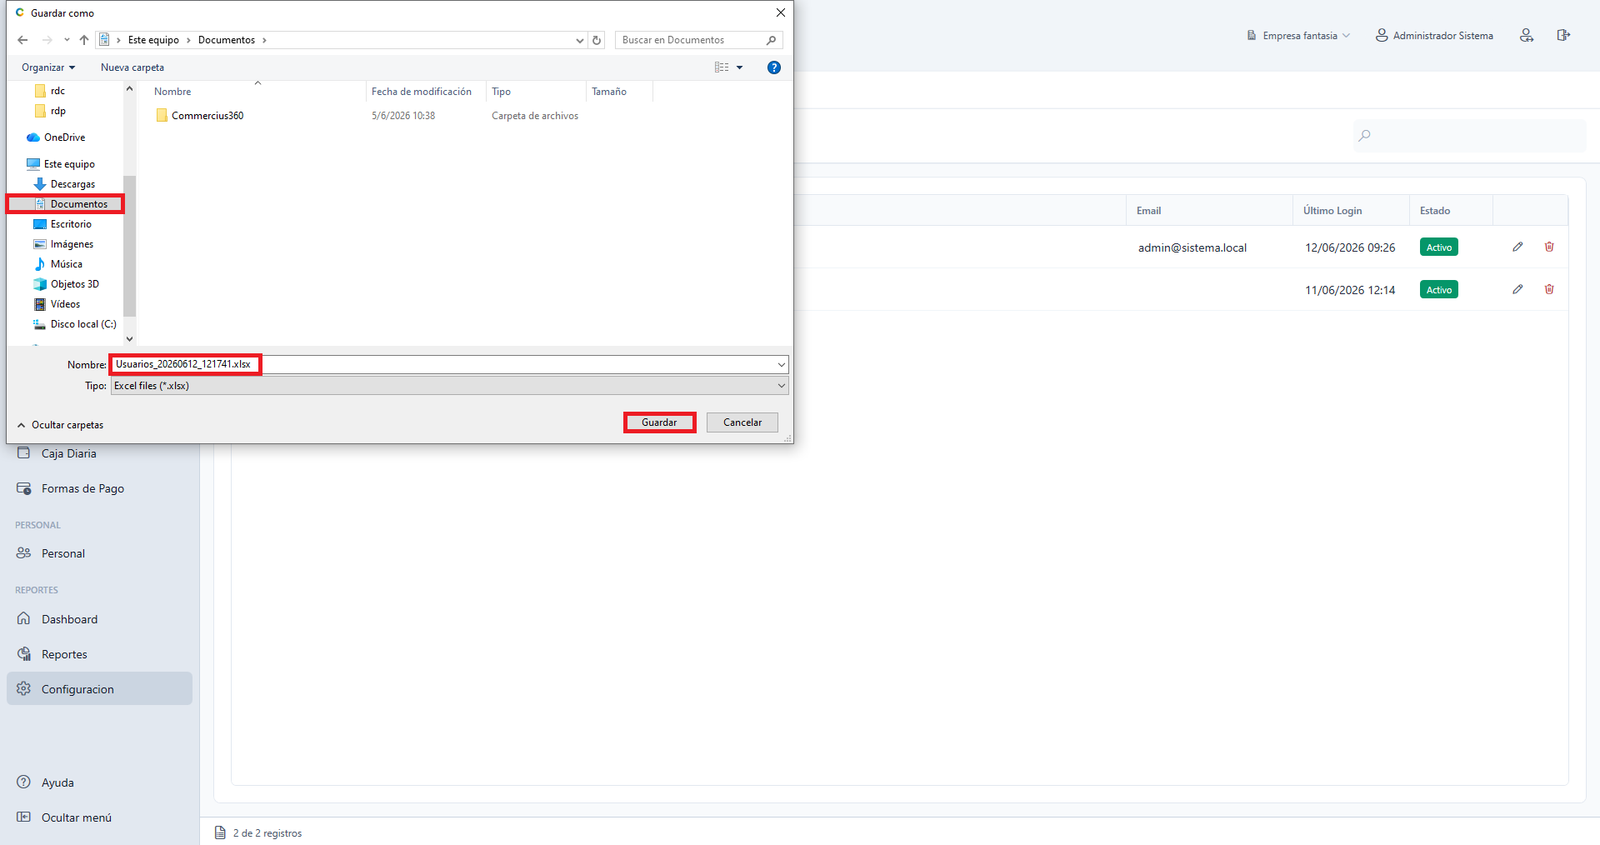Image resolution: width=1600 pixels, height=845 pixels.
Task: Click the logout icon in top header
Action: coord(1563,35)
